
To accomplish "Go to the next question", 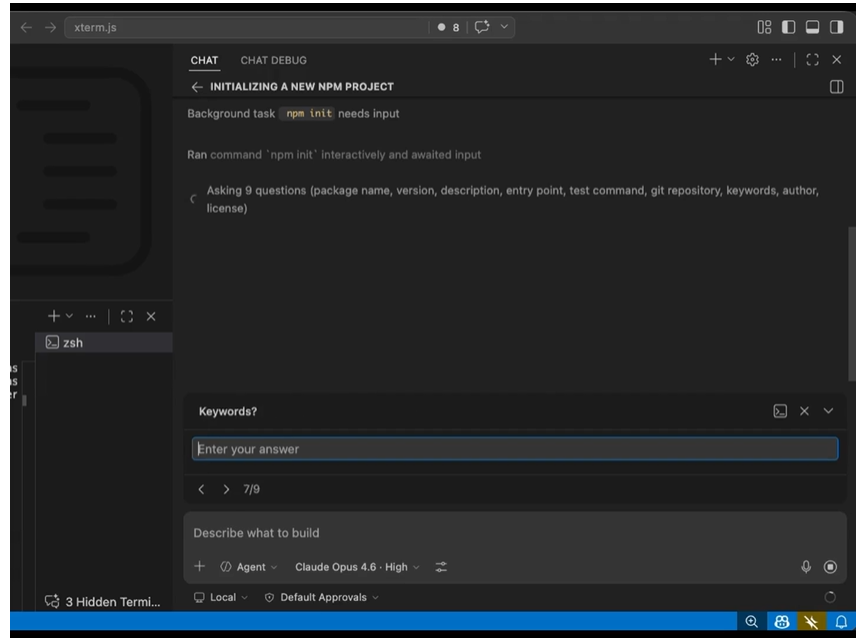I will 226,489.
